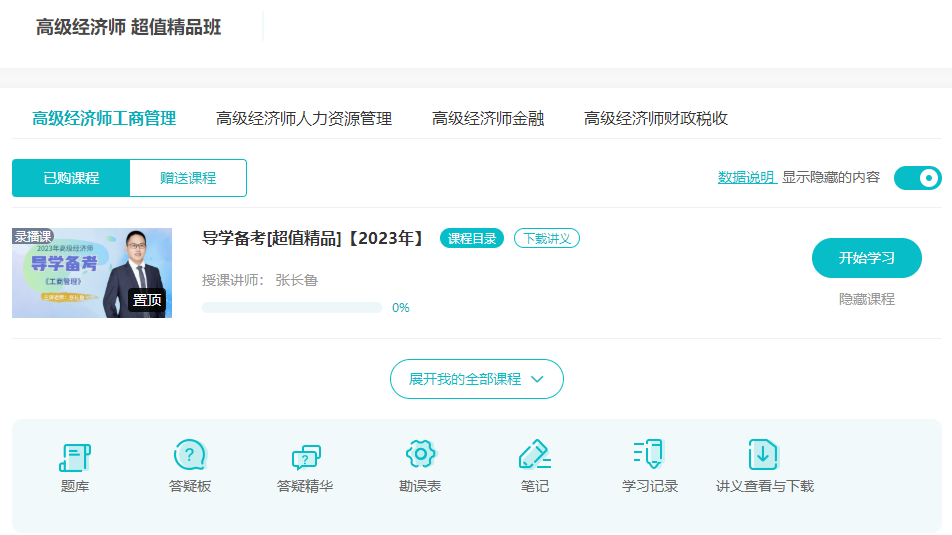952x535 pixels.
Task: Toggle the 显示隐藏的内容 switch
Action: pos(917,178)
